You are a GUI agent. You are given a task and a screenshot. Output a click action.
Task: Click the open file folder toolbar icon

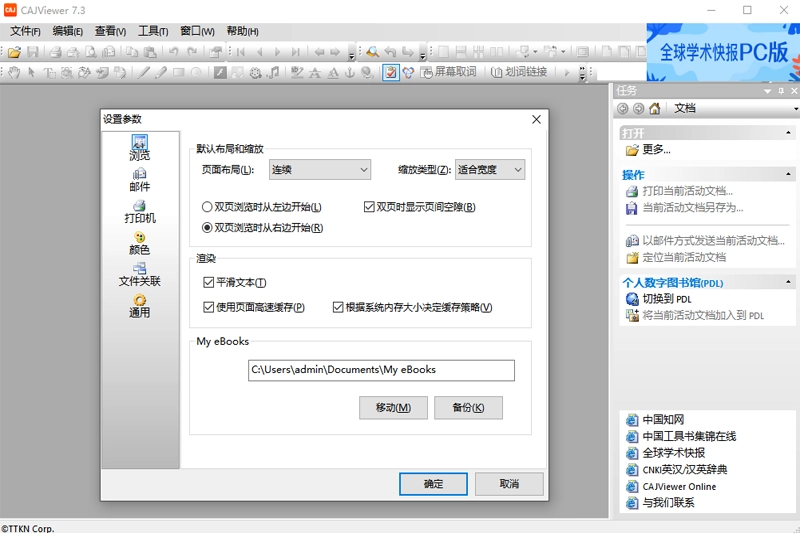[15, 52]
